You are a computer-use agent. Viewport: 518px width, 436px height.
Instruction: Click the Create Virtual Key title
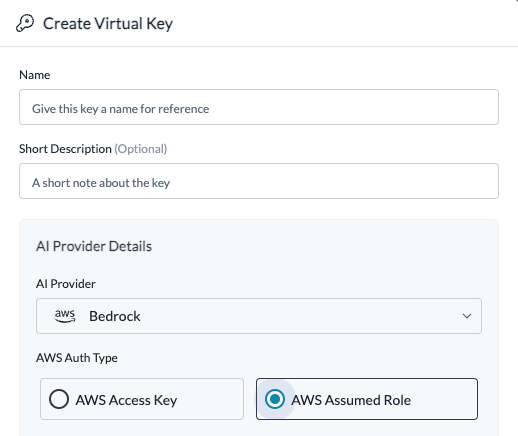click(108, 24)
